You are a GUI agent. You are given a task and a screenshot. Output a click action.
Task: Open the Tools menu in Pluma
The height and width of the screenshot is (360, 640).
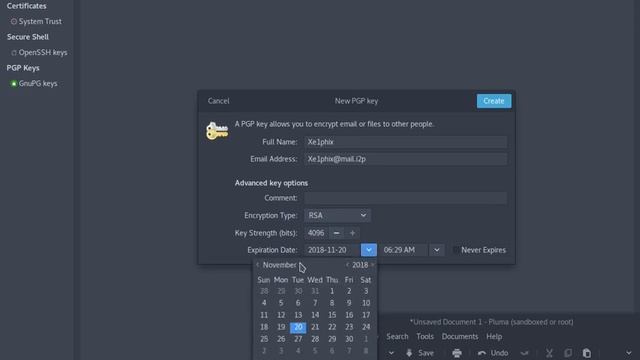425,336
